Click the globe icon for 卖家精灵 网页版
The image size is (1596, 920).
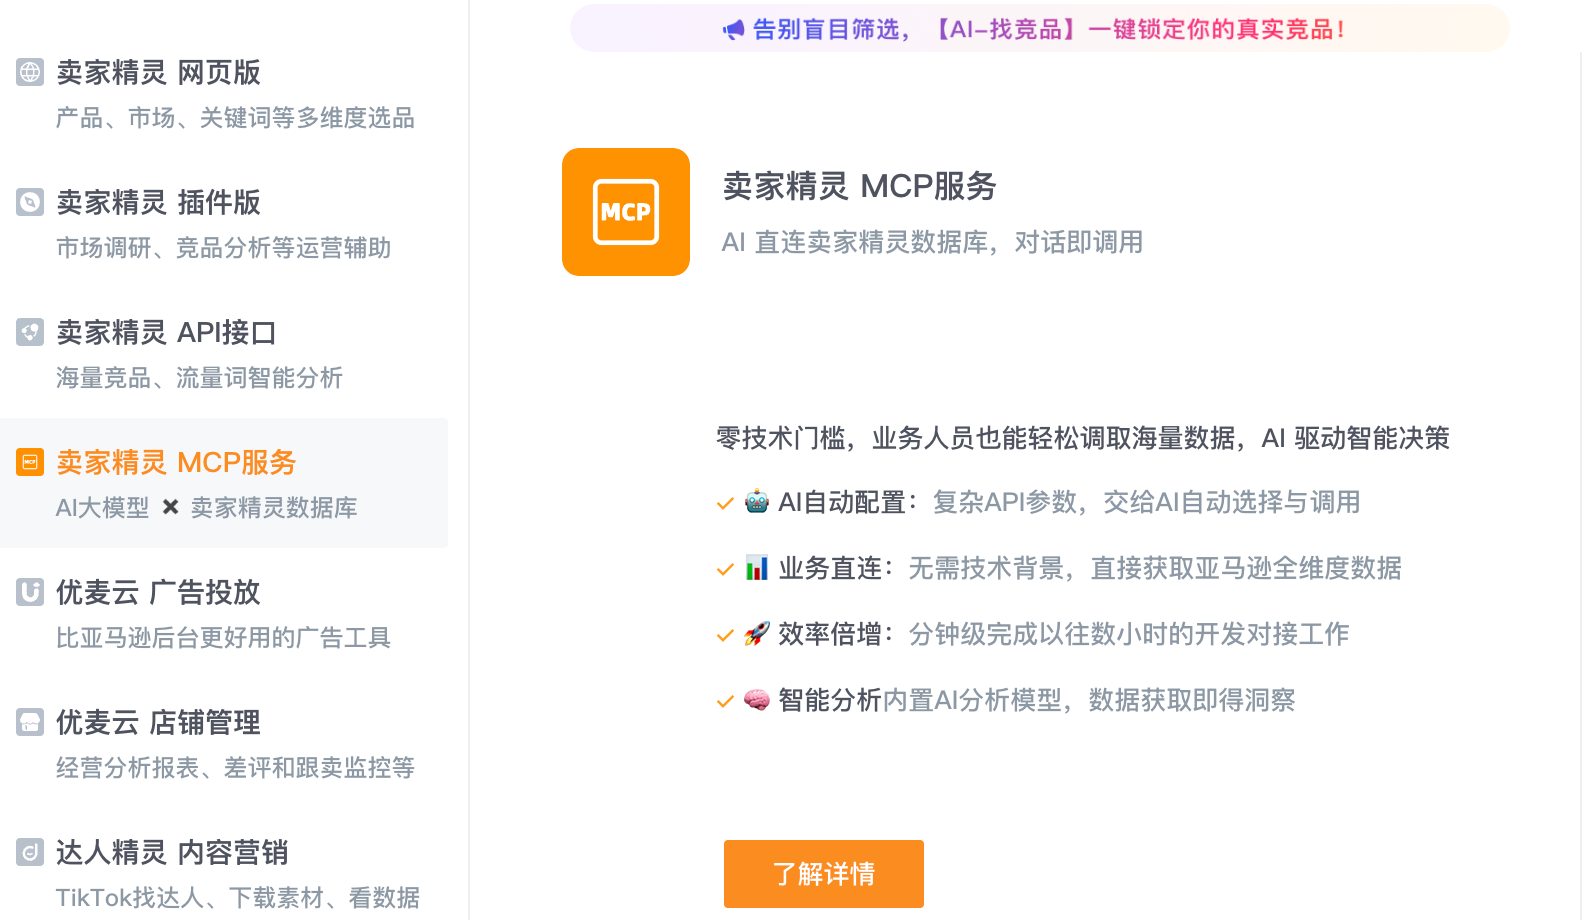point(30,72)
